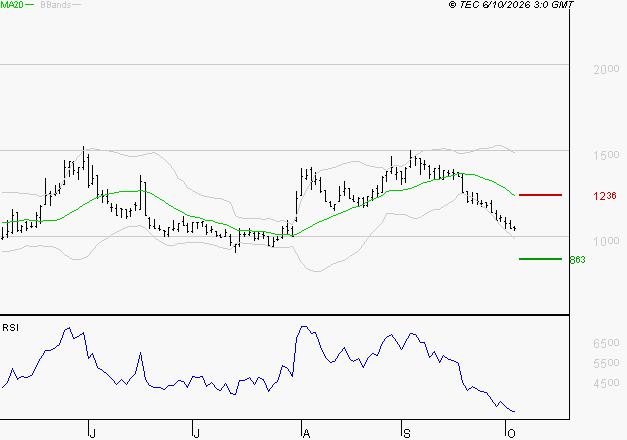
Task: Click the A month marker
Action: point(306,433)
